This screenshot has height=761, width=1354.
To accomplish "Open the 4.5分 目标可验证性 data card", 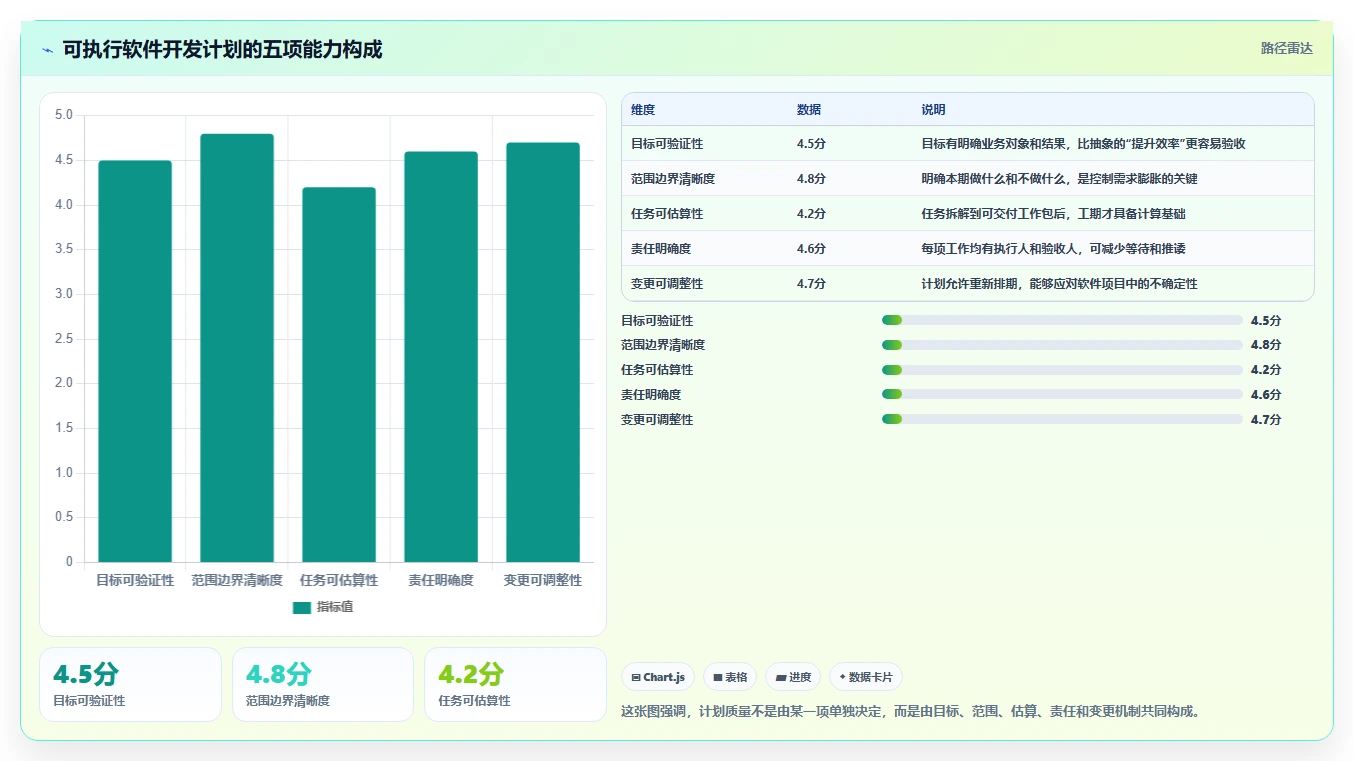I will 130,684.
